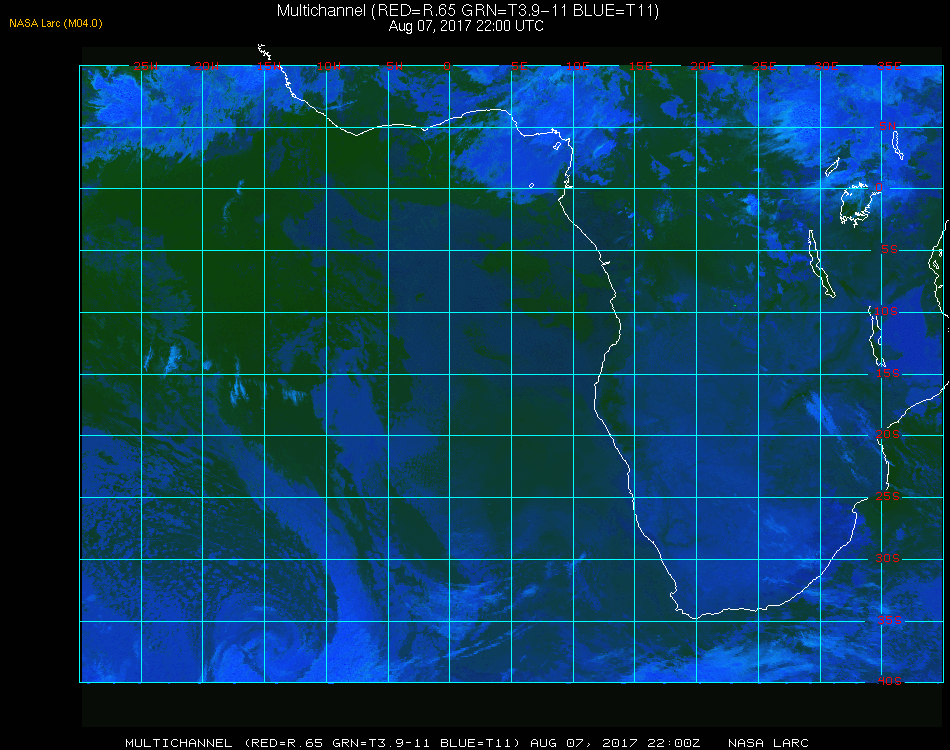Click the 0 longitude label between 5W and 5E
Viewport: 950px width, 750px height.
point(447,66)
